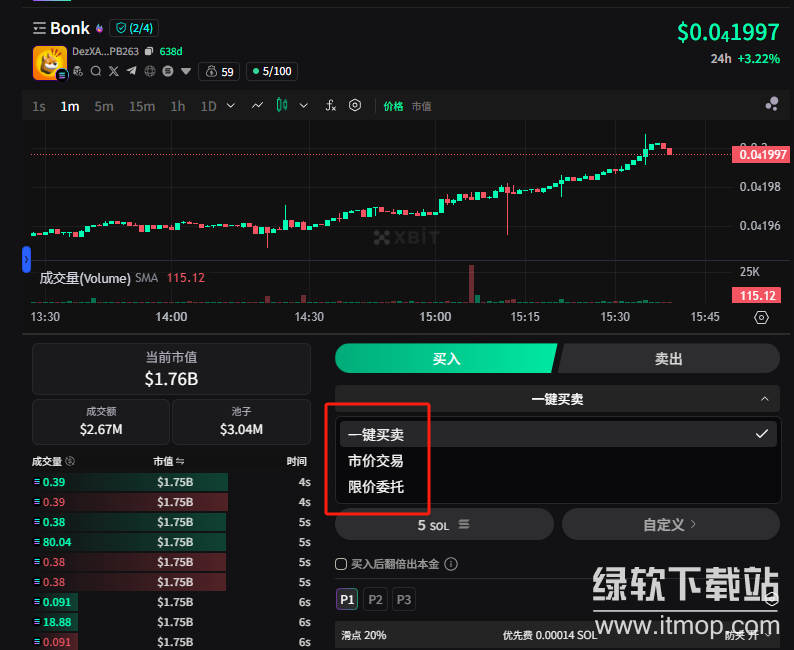Switch chart to 市值 display mode
Viewport: 794px width, 650px height.
[421, 106]
